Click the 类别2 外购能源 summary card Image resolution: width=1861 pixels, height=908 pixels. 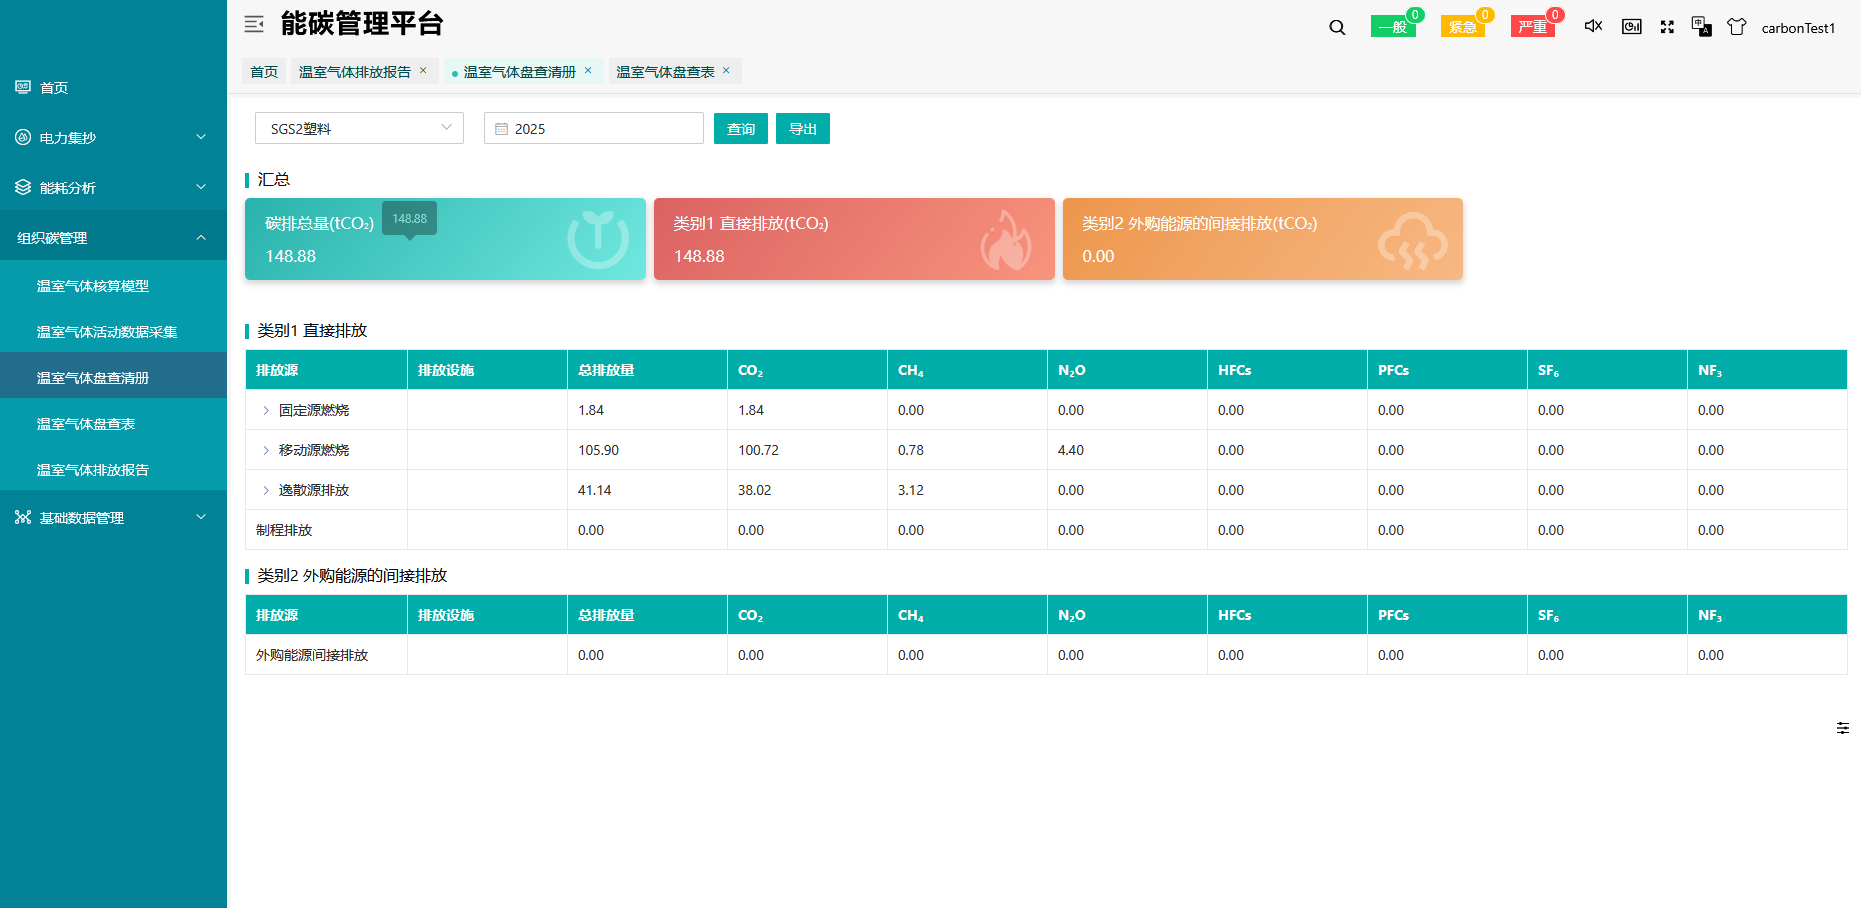pyautogui.click(x=1263, y=239)
